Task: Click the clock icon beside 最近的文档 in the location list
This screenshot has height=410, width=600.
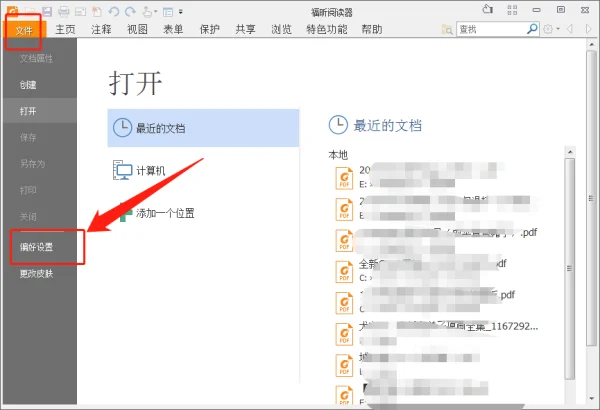Action: 122,127
